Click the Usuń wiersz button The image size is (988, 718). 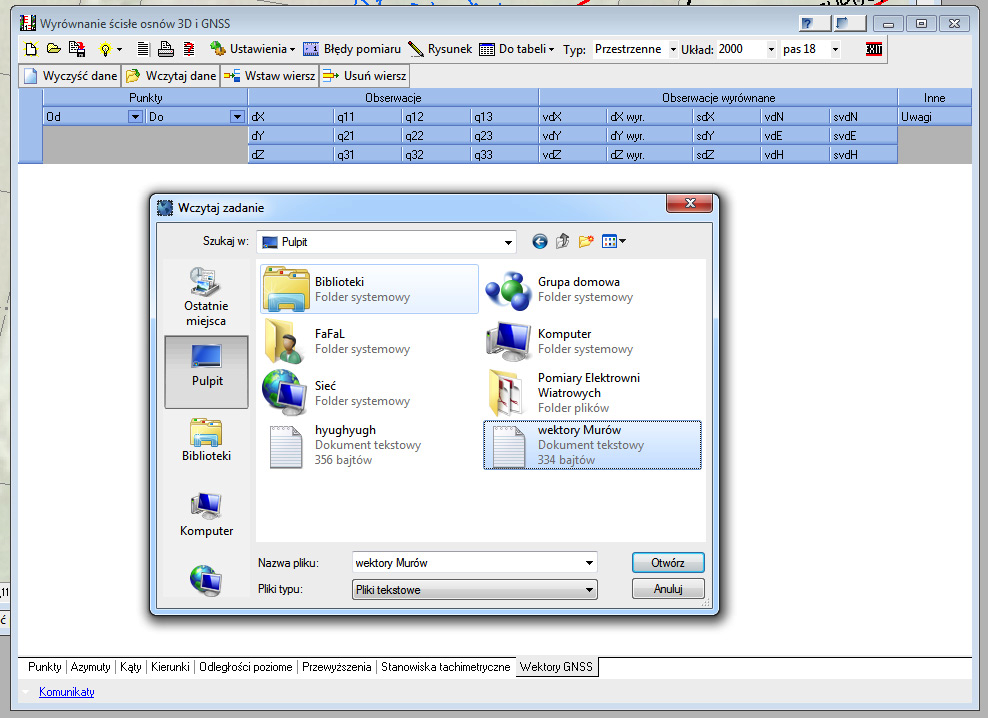pyautogui.click(x=365, y=76)
